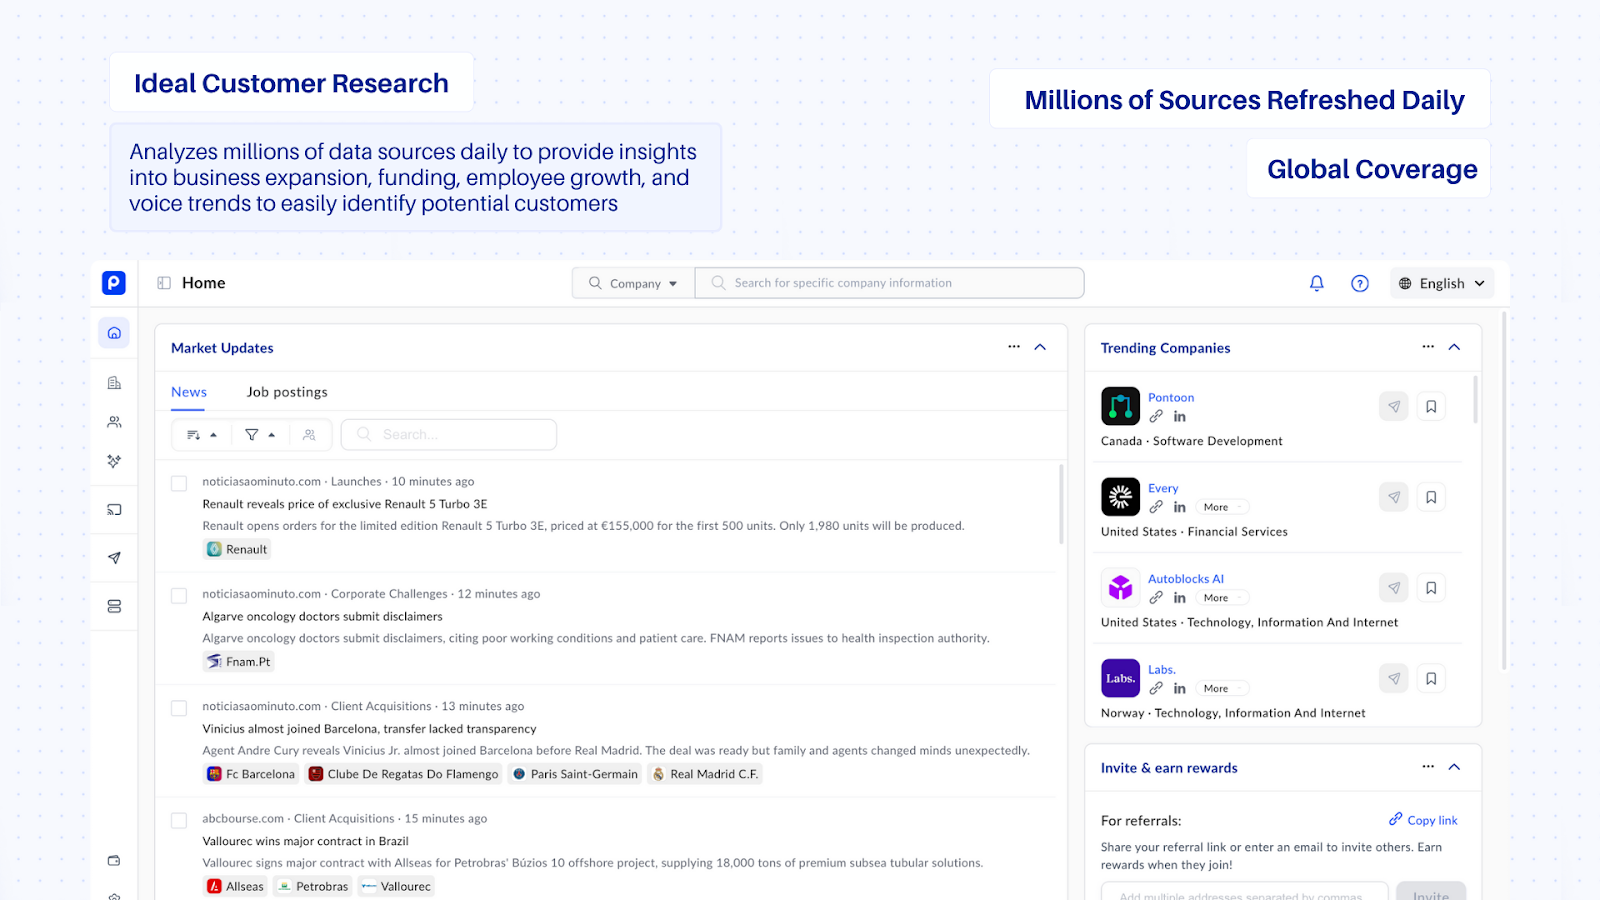
Task: Tick the checkbox beside the Algarve oncology article
Action: click(178, 594)
